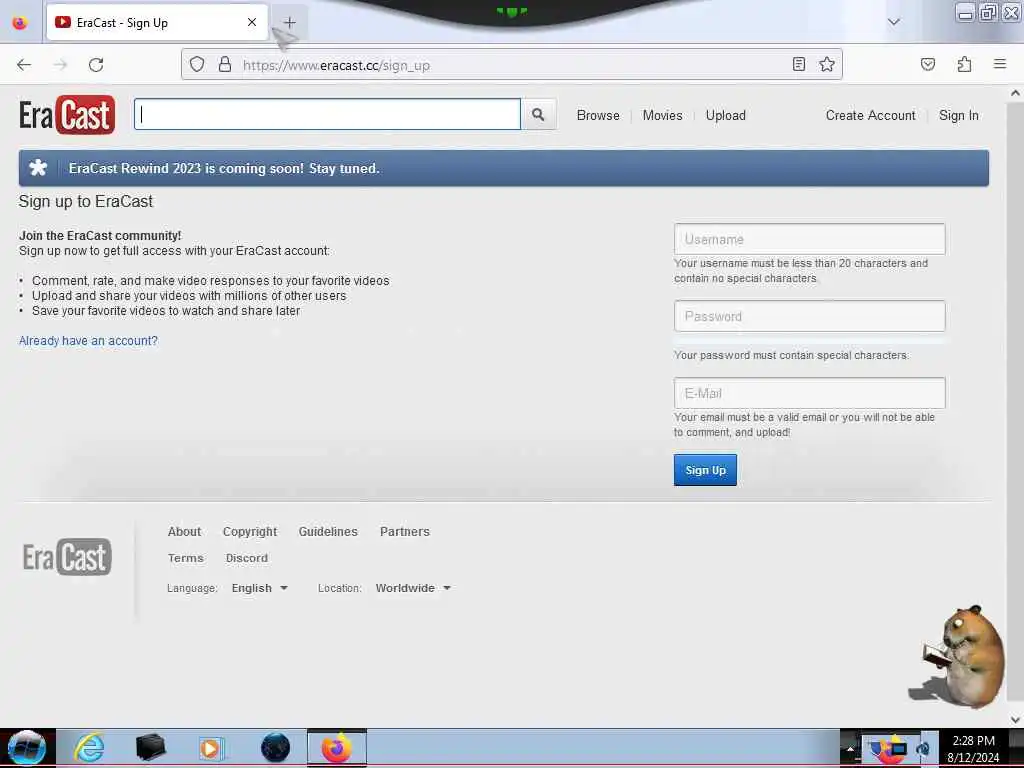Viewport: 1024px width, 768px height.
Task: Open the tracking protection shield icon
Action: tap(197, 64)
